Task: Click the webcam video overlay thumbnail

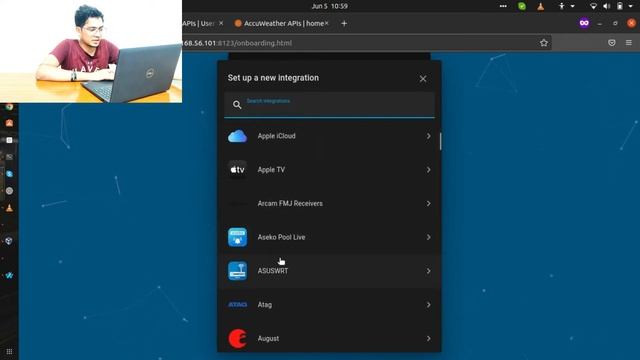Action: click(x=91, y=51)
